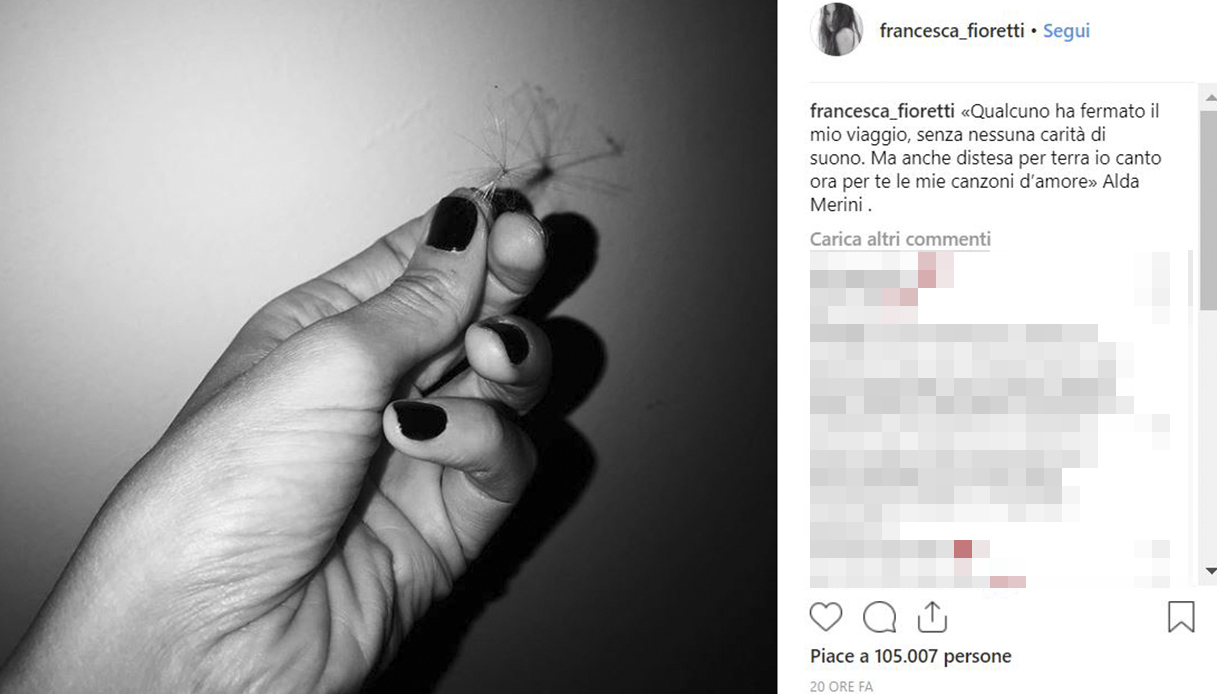Open francesca_fioretti username in the caption
1217x694 pixels.
pyautogui.click(x=882, y=110)
